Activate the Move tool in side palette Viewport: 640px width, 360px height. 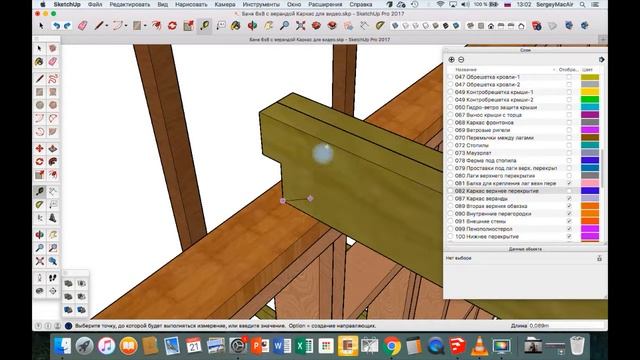[x=40, y=149]
